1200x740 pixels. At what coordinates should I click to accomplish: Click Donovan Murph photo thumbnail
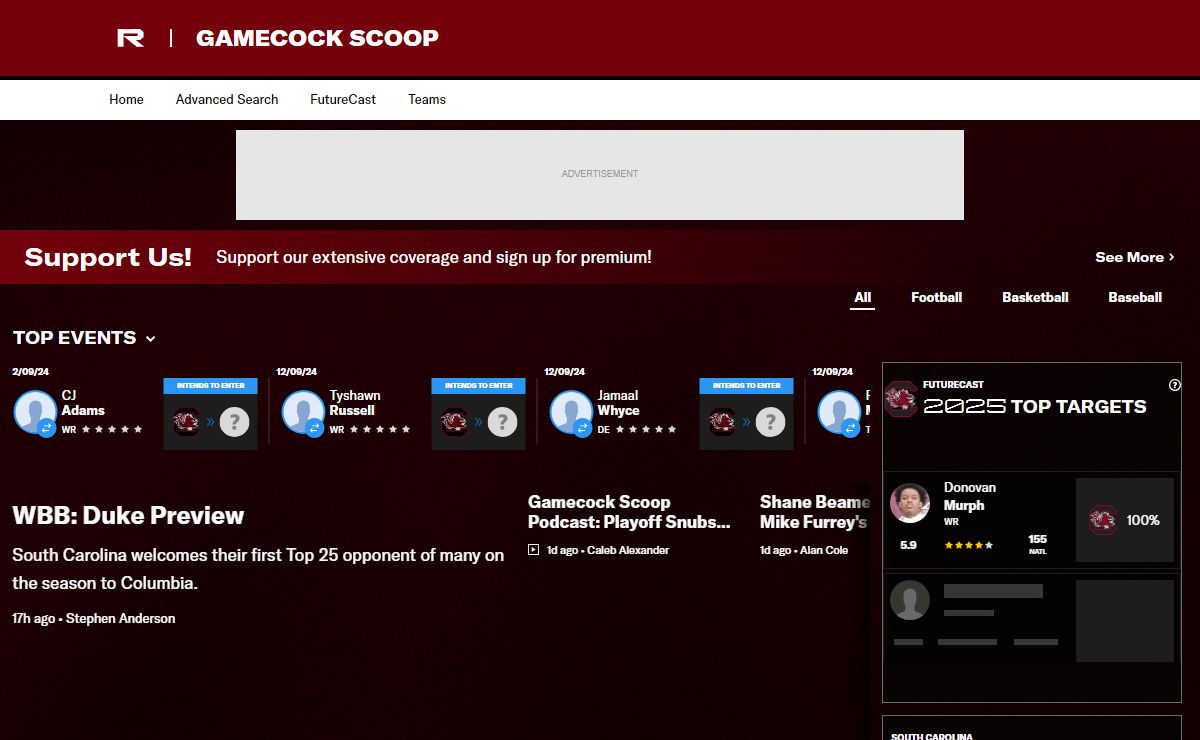click(x=910, y=503)
